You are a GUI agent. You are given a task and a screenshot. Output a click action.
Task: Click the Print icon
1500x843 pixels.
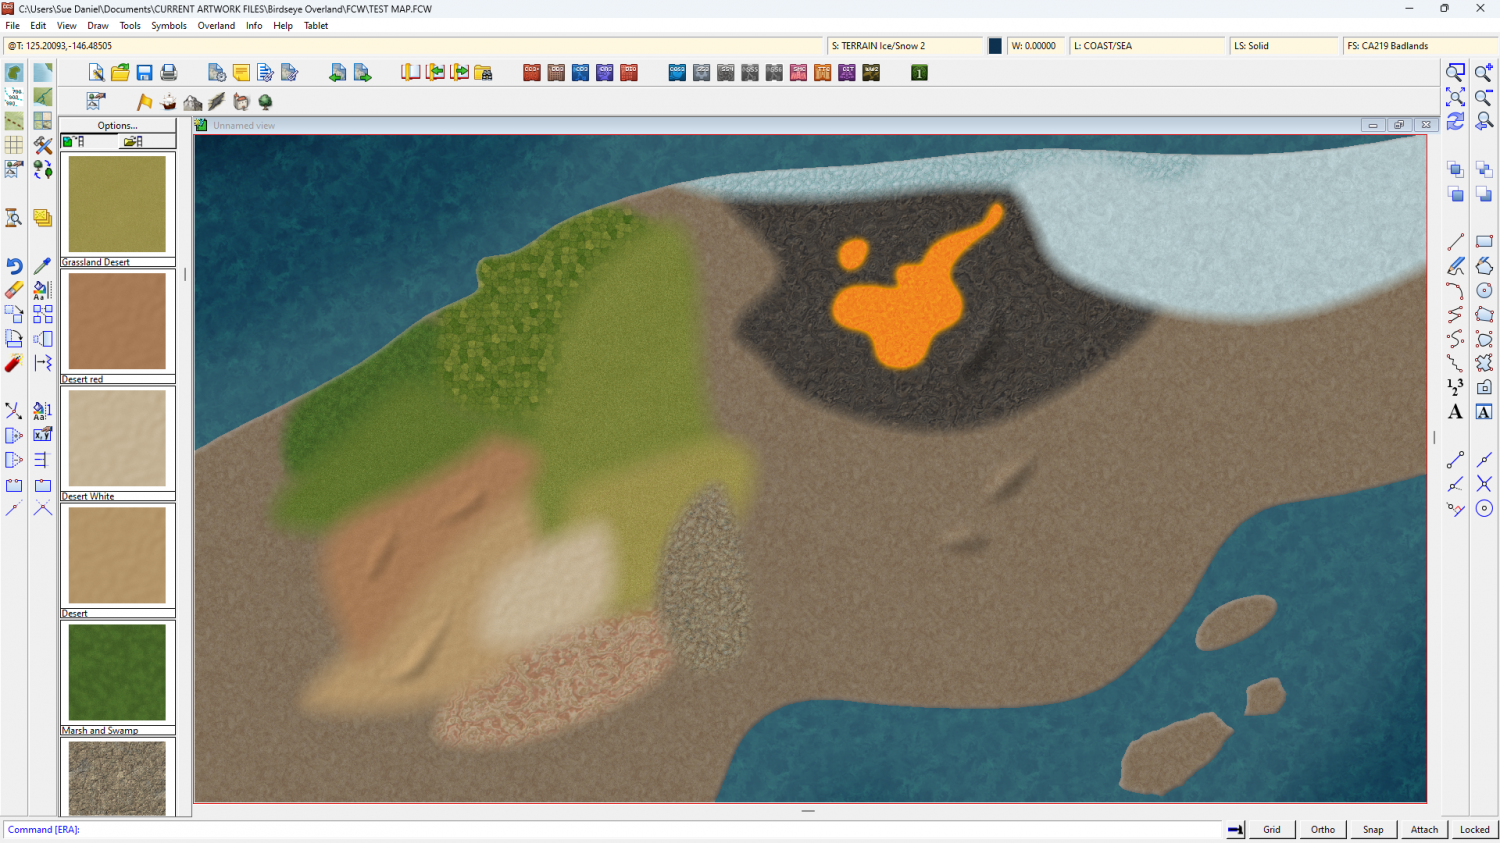(x=169, y=73)
